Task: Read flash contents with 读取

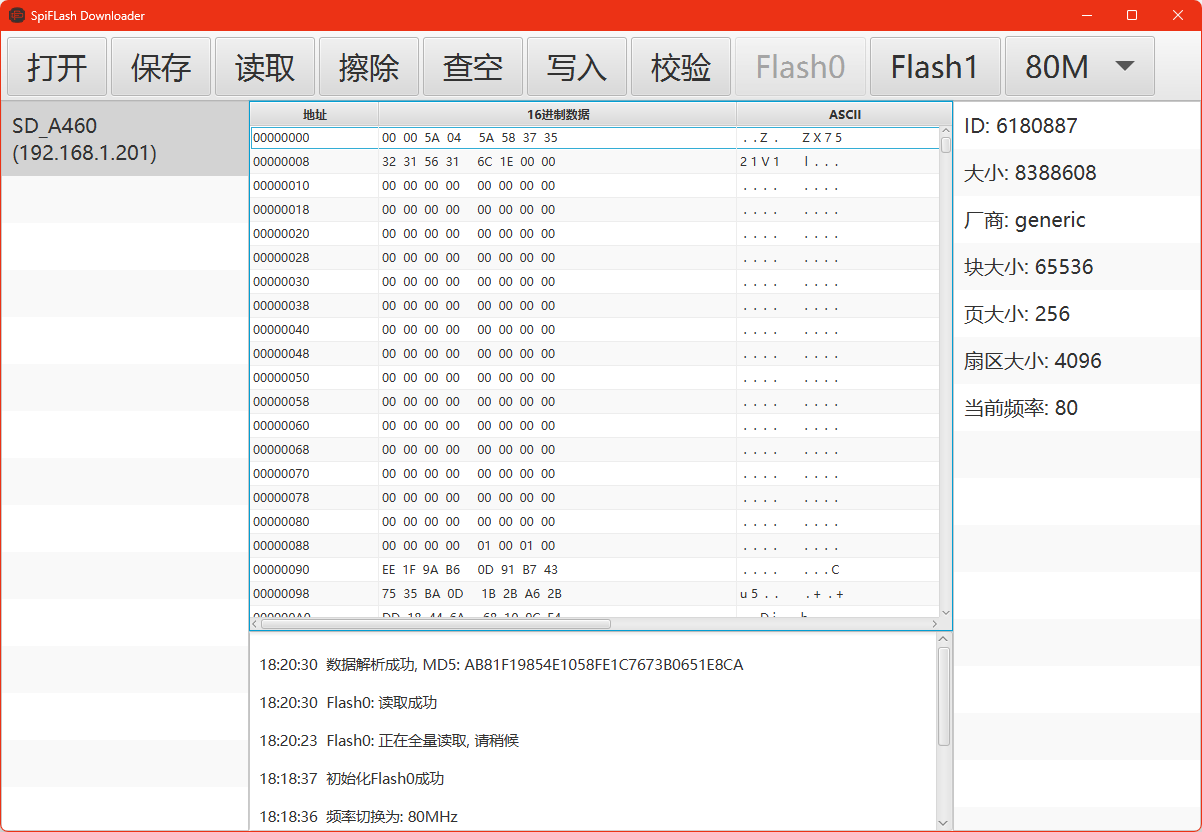Action: pyautogui.click(x=264, y=66)
